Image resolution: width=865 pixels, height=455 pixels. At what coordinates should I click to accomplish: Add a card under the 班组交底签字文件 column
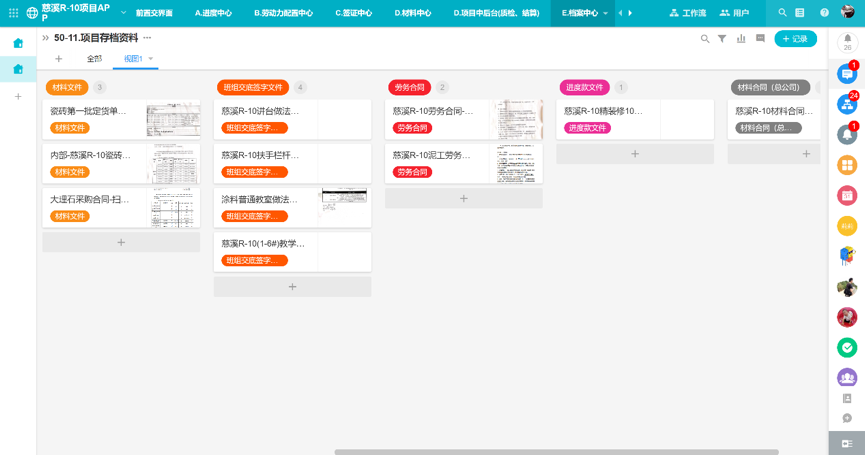pos(292,286)
